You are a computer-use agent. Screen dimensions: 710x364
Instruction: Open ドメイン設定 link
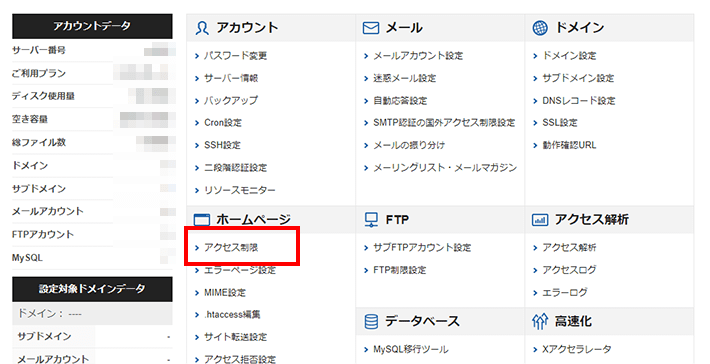(569, 56)
